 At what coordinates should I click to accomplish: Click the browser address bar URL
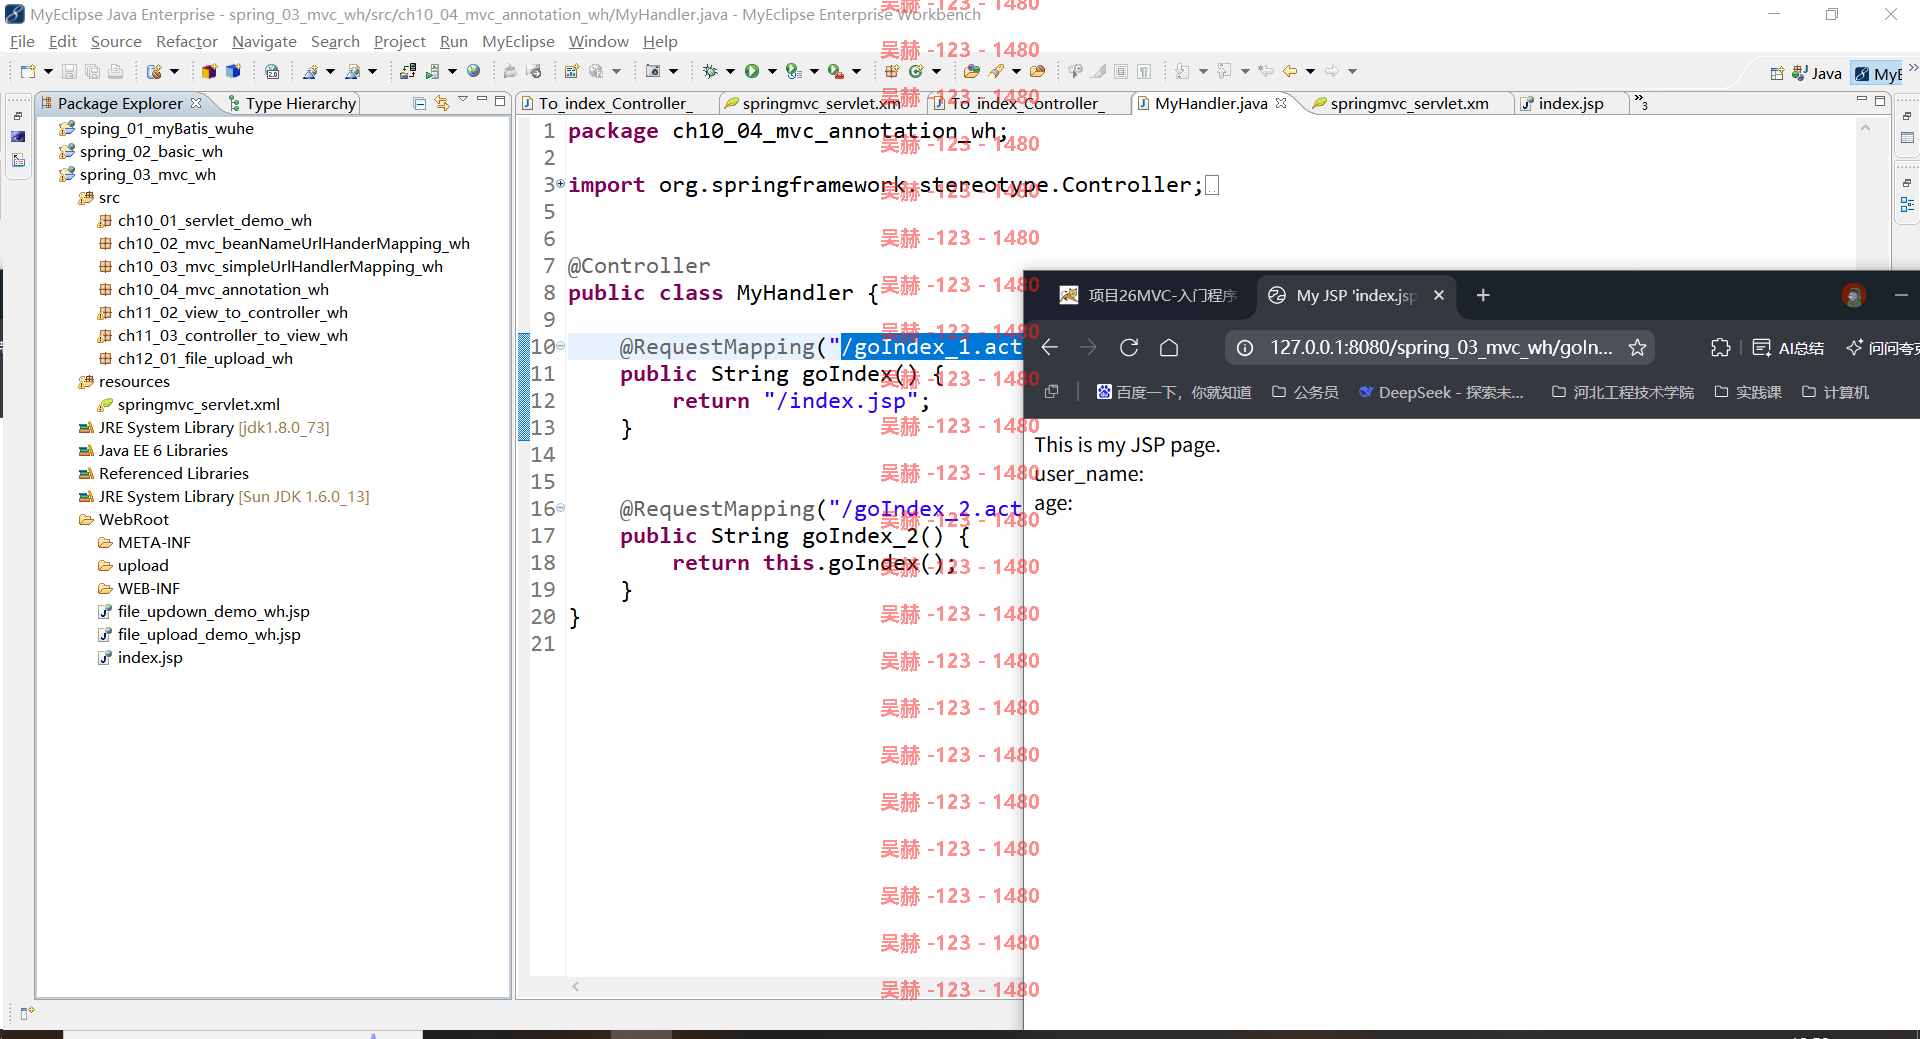click(x=1441, y=347)
